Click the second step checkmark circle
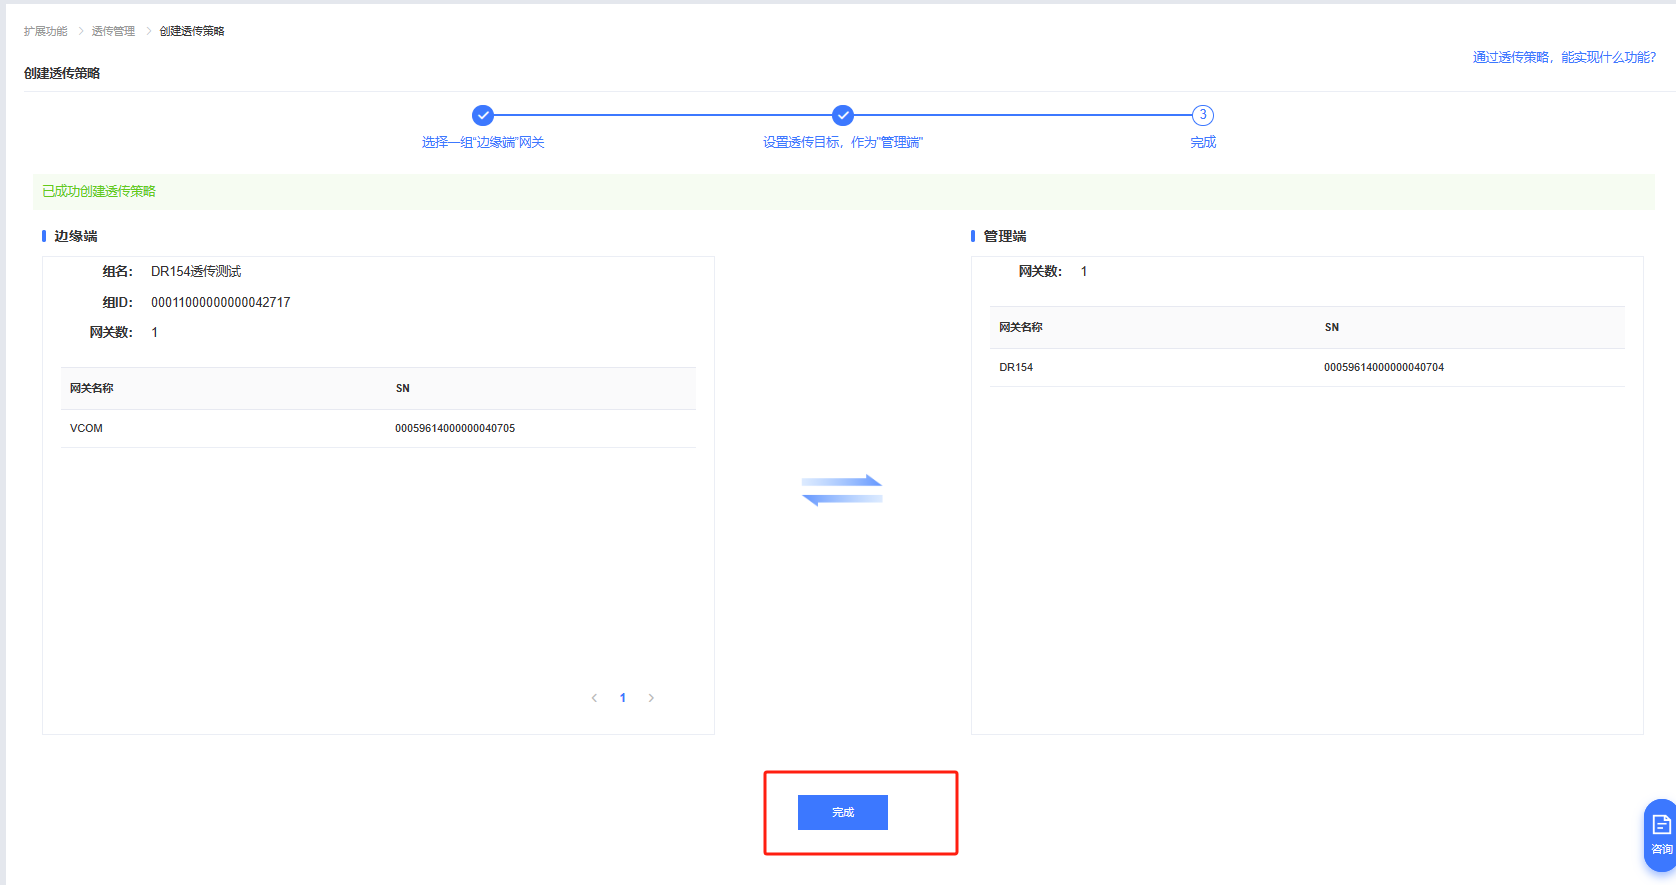 coord(843,115)
